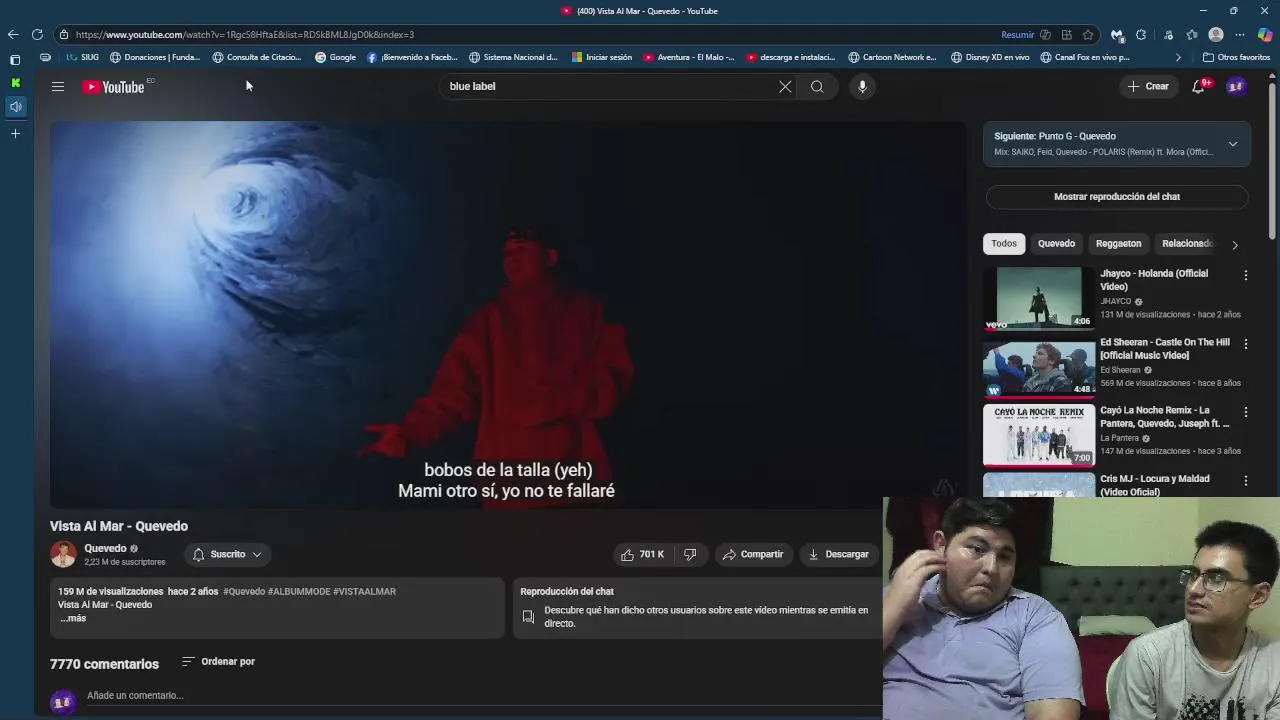
Task: Open browser Settings and more ellipsis
Action: pyautogui.click(x=1240, y=35)
